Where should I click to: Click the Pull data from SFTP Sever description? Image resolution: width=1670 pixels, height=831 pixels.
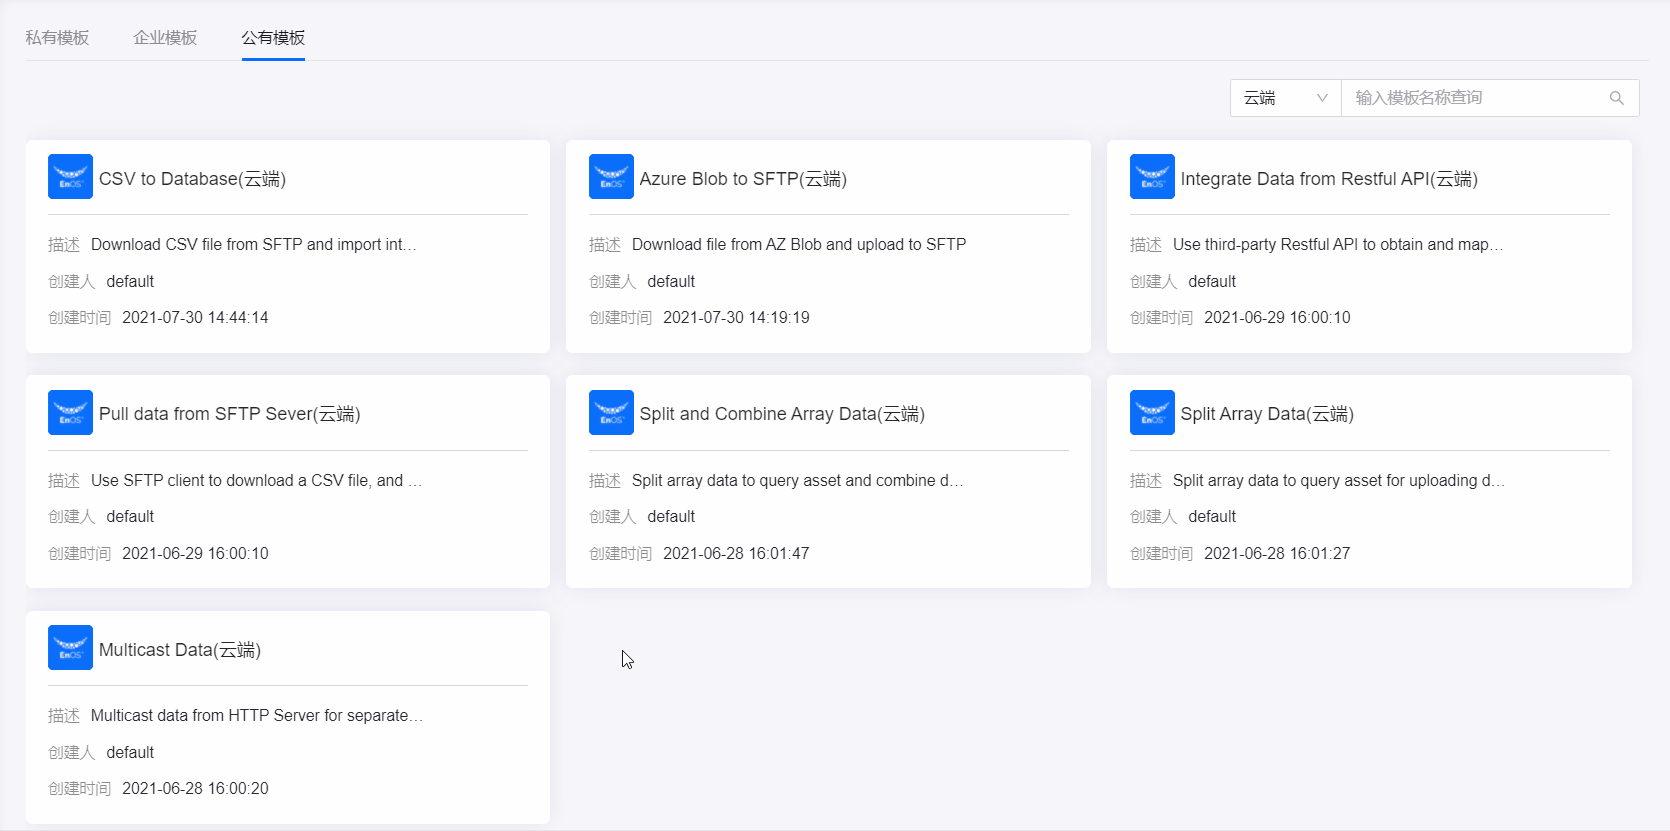256,481
